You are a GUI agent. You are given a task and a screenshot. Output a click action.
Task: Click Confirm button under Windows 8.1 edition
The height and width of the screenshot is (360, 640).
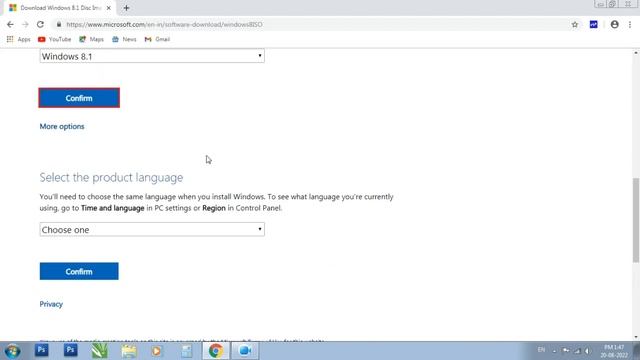point(79,98)
